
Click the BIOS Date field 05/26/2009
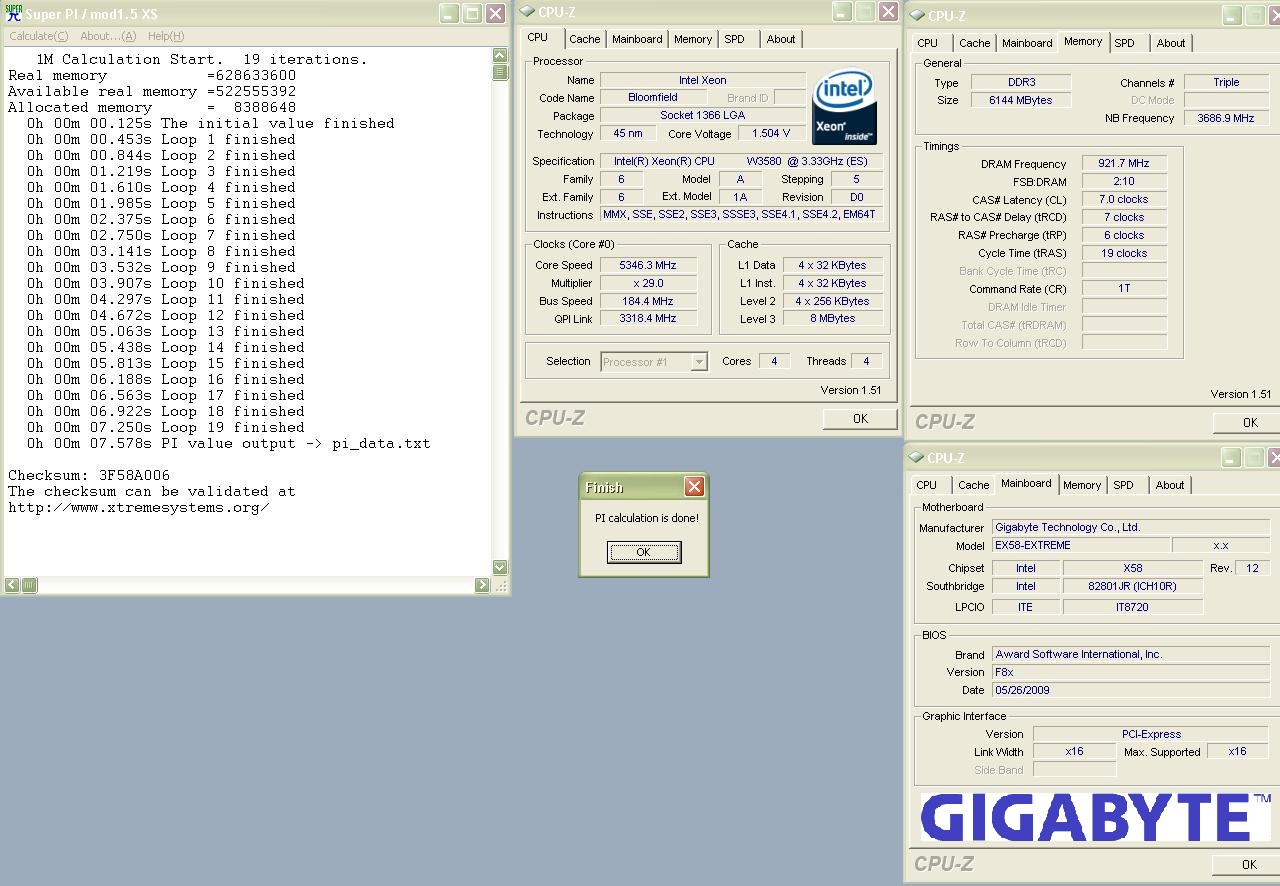coord(1129,690)
